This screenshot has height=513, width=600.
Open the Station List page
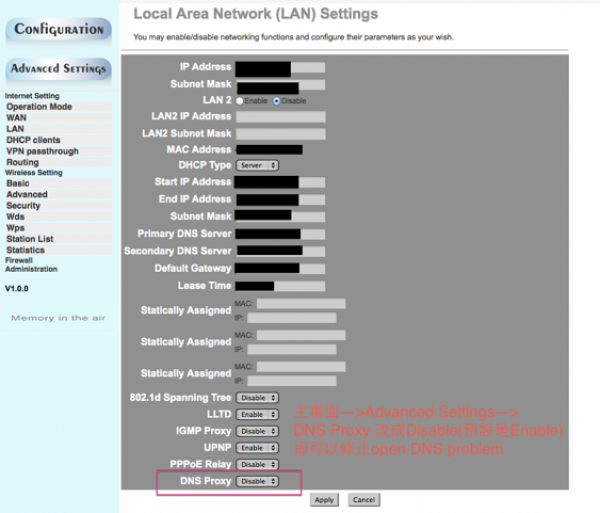tap(30, 239)
